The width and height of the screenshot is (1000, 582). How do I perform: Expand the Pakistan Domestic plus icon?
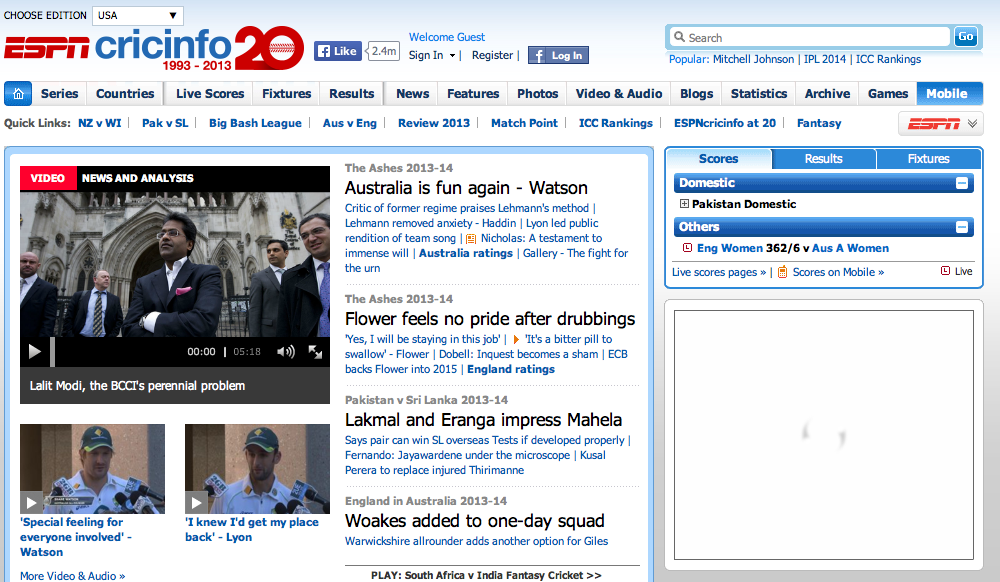(x=684, y=204)
